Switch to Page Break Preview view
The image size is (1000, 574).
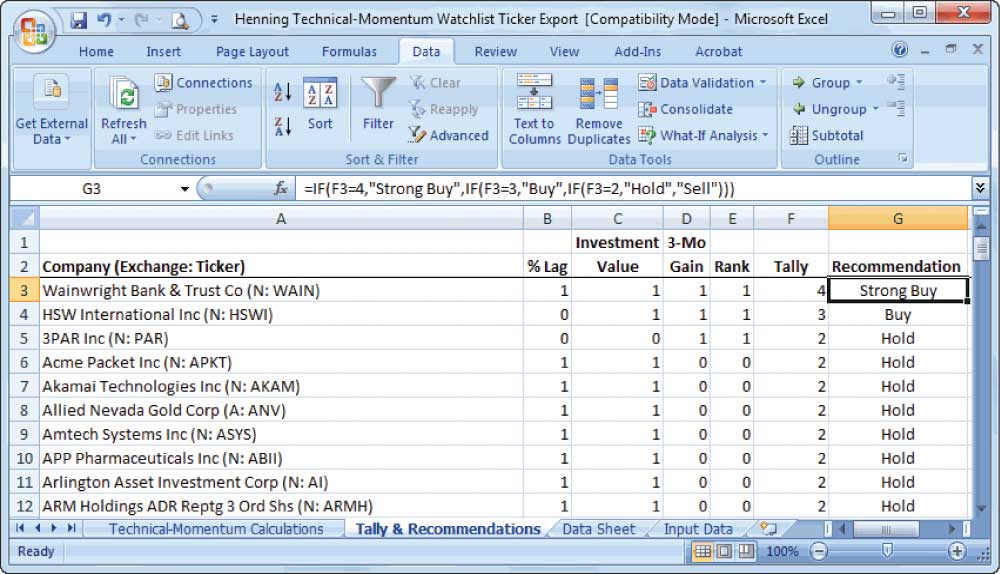tap(746, 552)
